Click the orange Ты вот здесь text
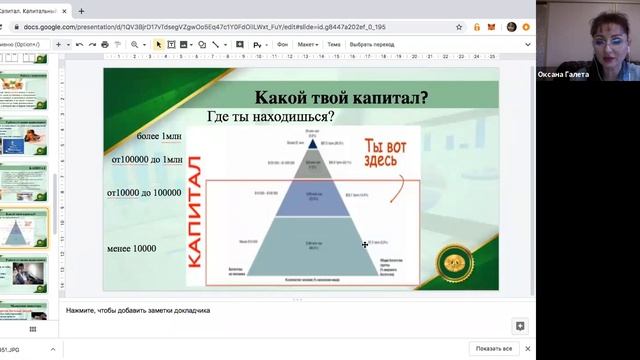Viewport: 640px width, 360px height. 385,153
